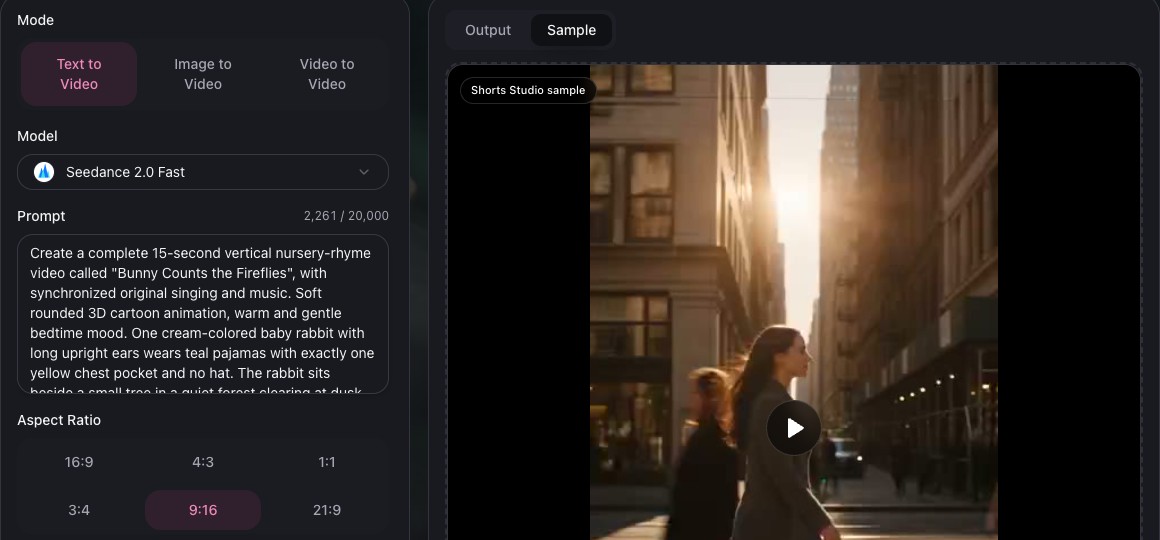Screen dimensions: 1160x540
Task: Select Video to Video mode
Action: pyautogui.click(x=326, y=74)
